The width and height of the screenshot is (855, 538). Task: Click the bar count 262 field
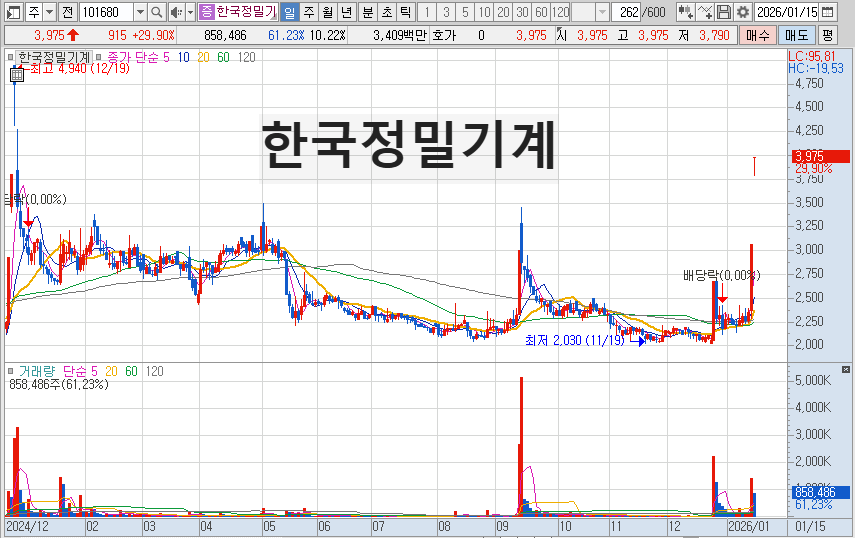pyautogui.click(x=626, y=11)
